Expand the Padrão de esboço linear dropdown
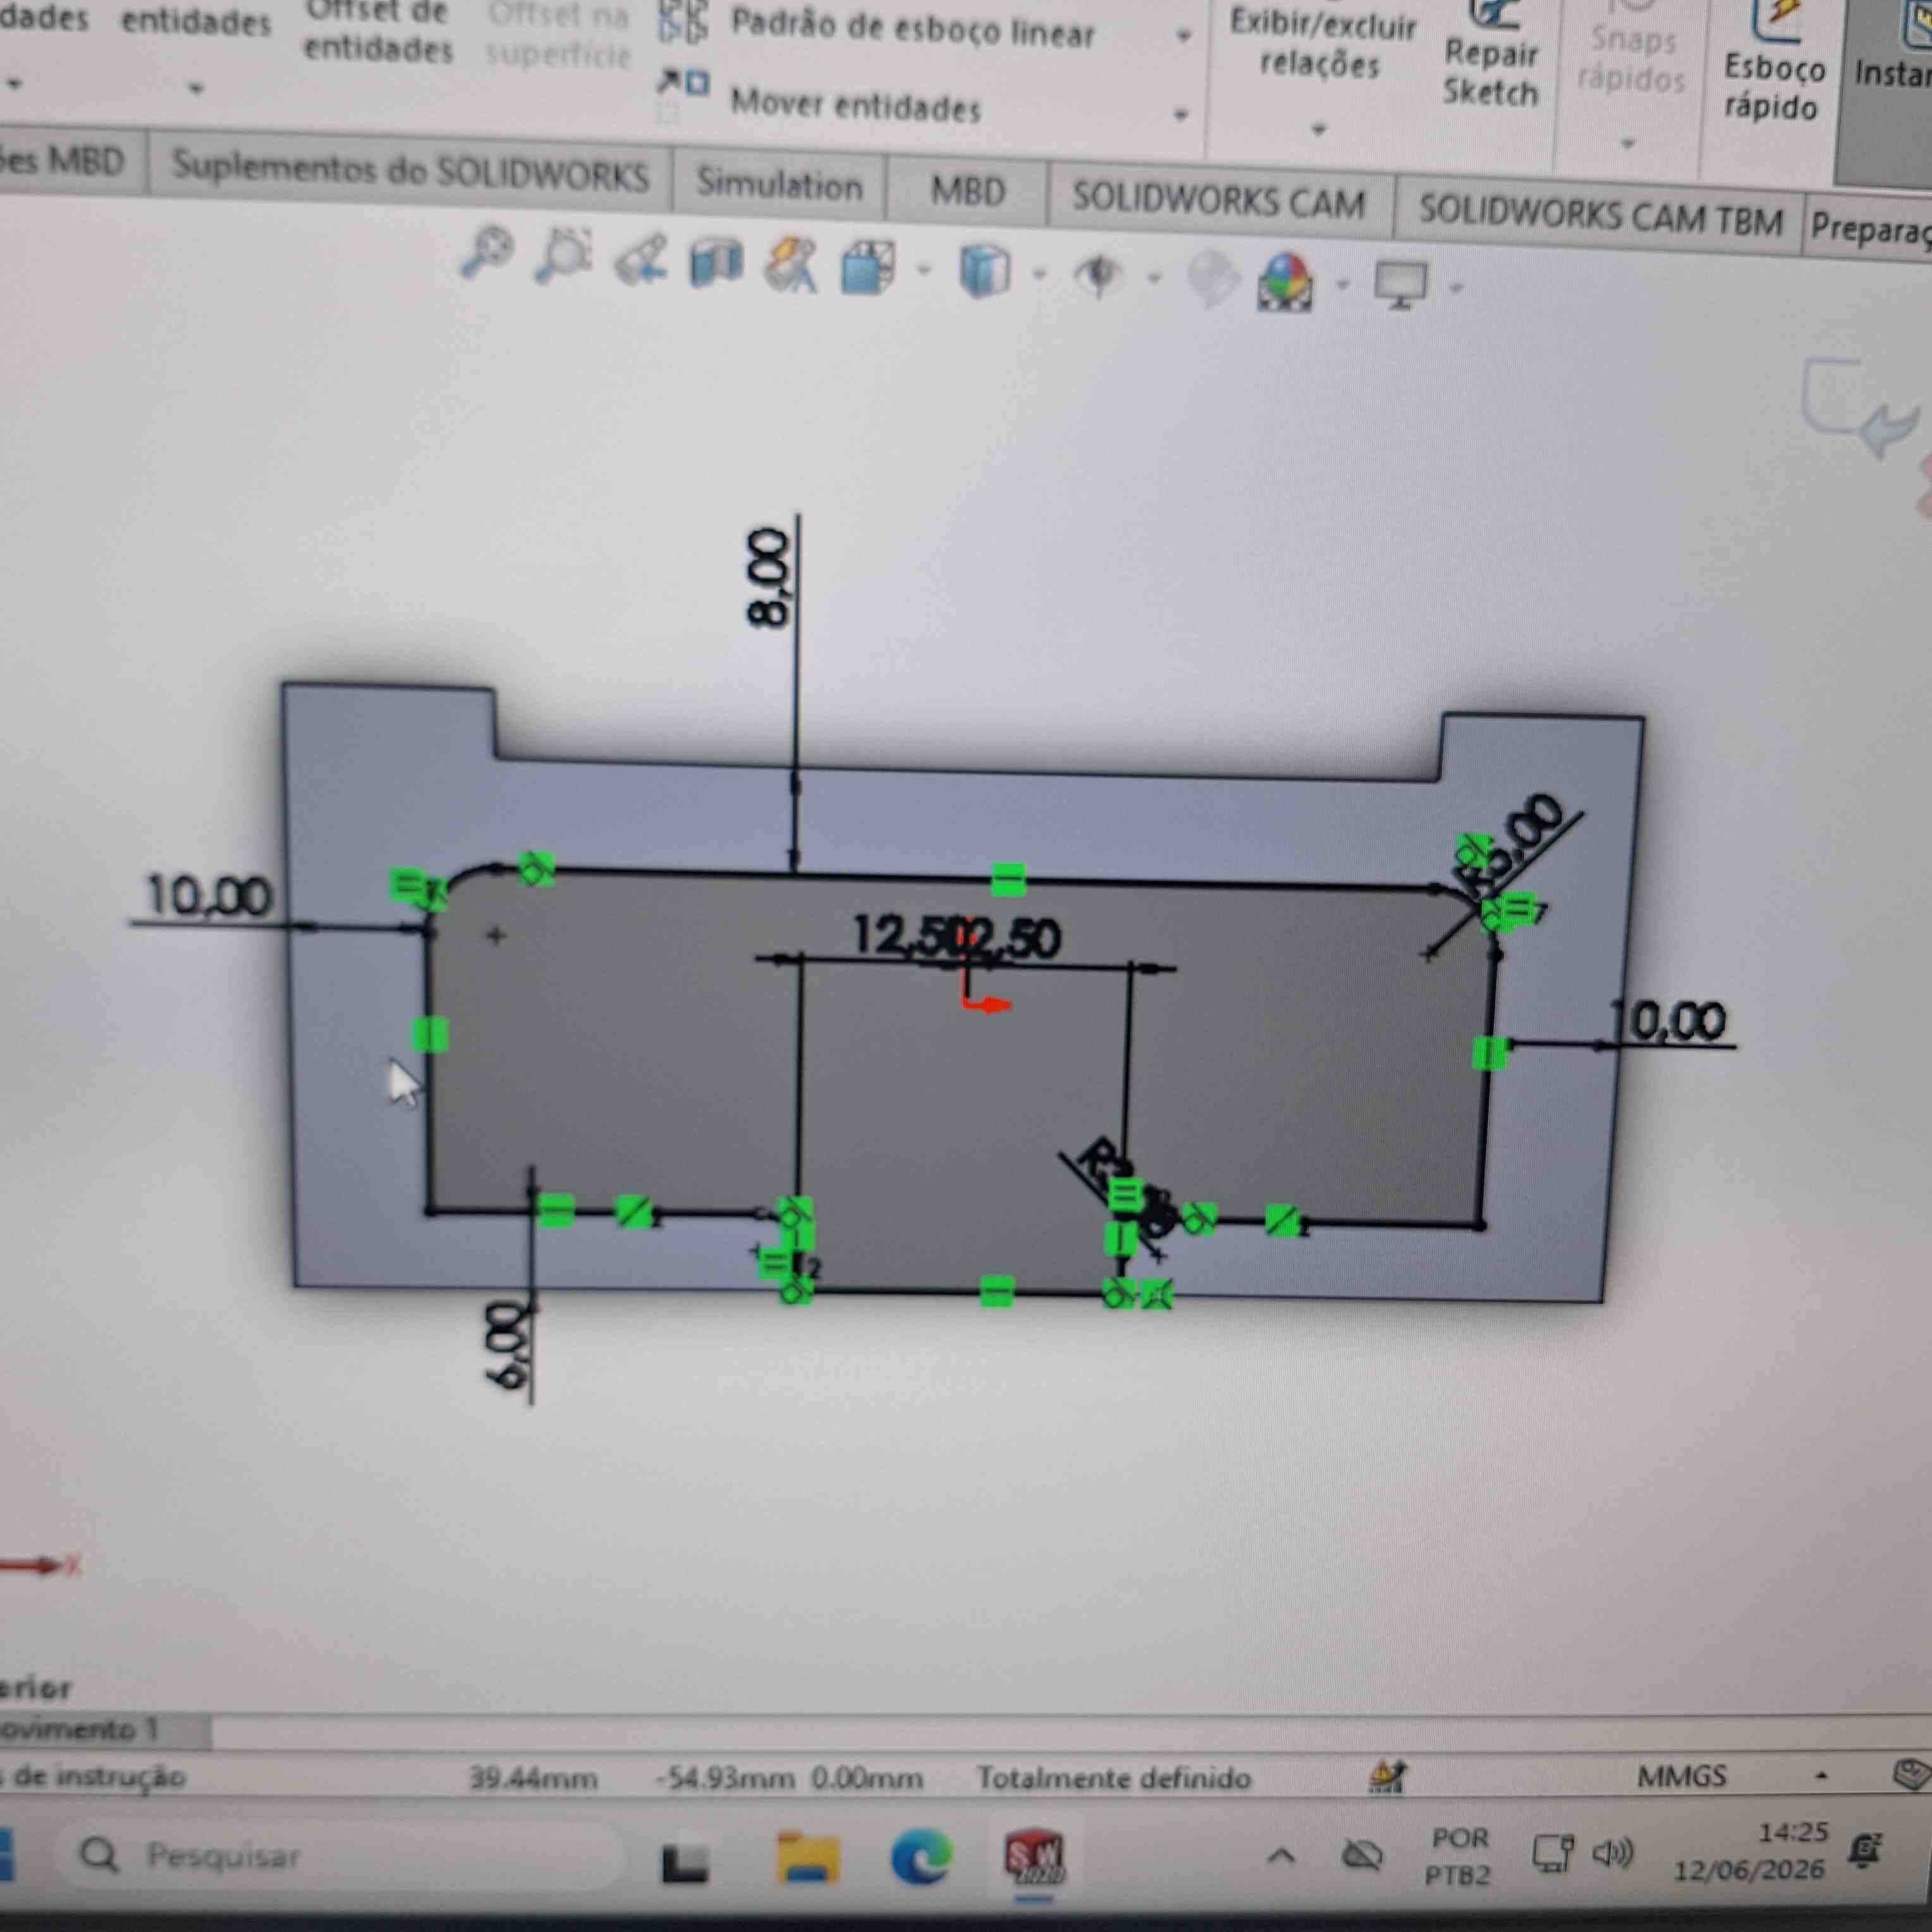 pyautogui.click(x=1184, y=37)
